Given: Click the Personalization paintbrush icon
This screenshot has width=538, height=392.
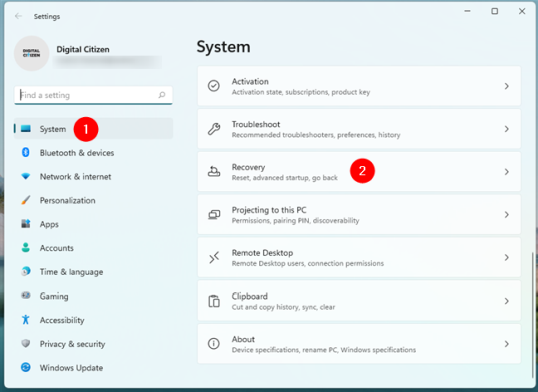Looking at the screenshot, I should 26,200.
